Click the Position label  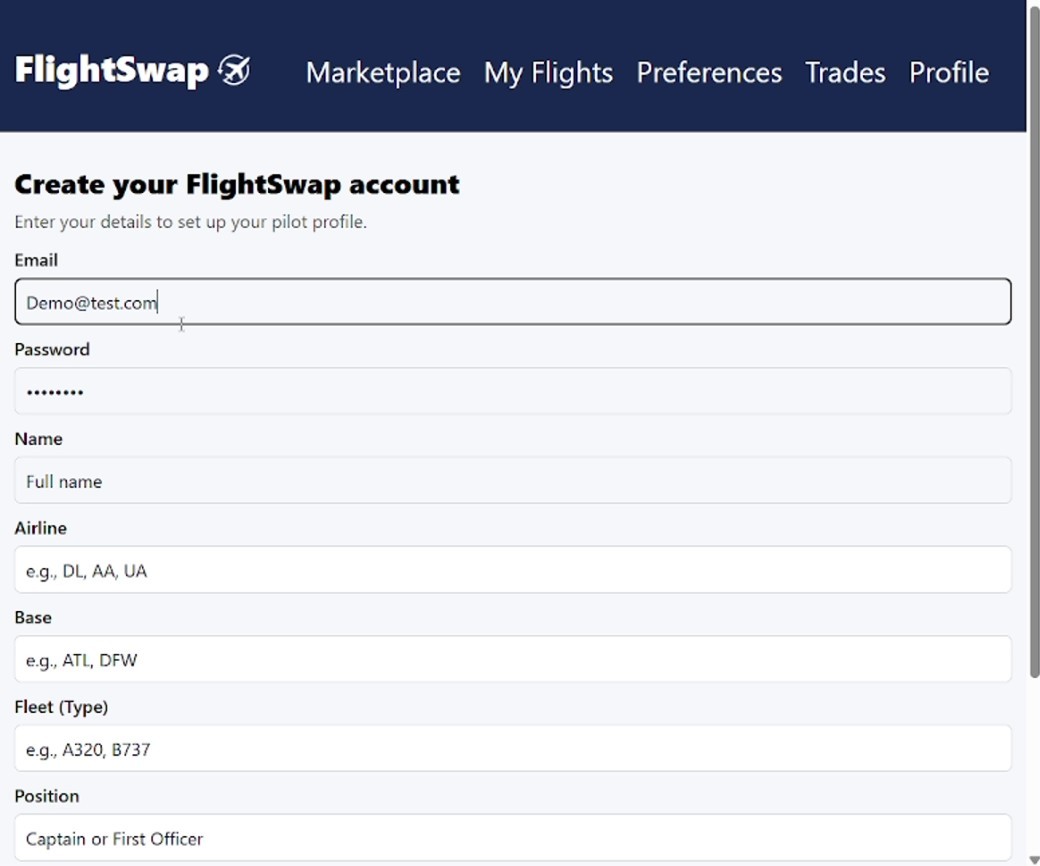[46, 796]
